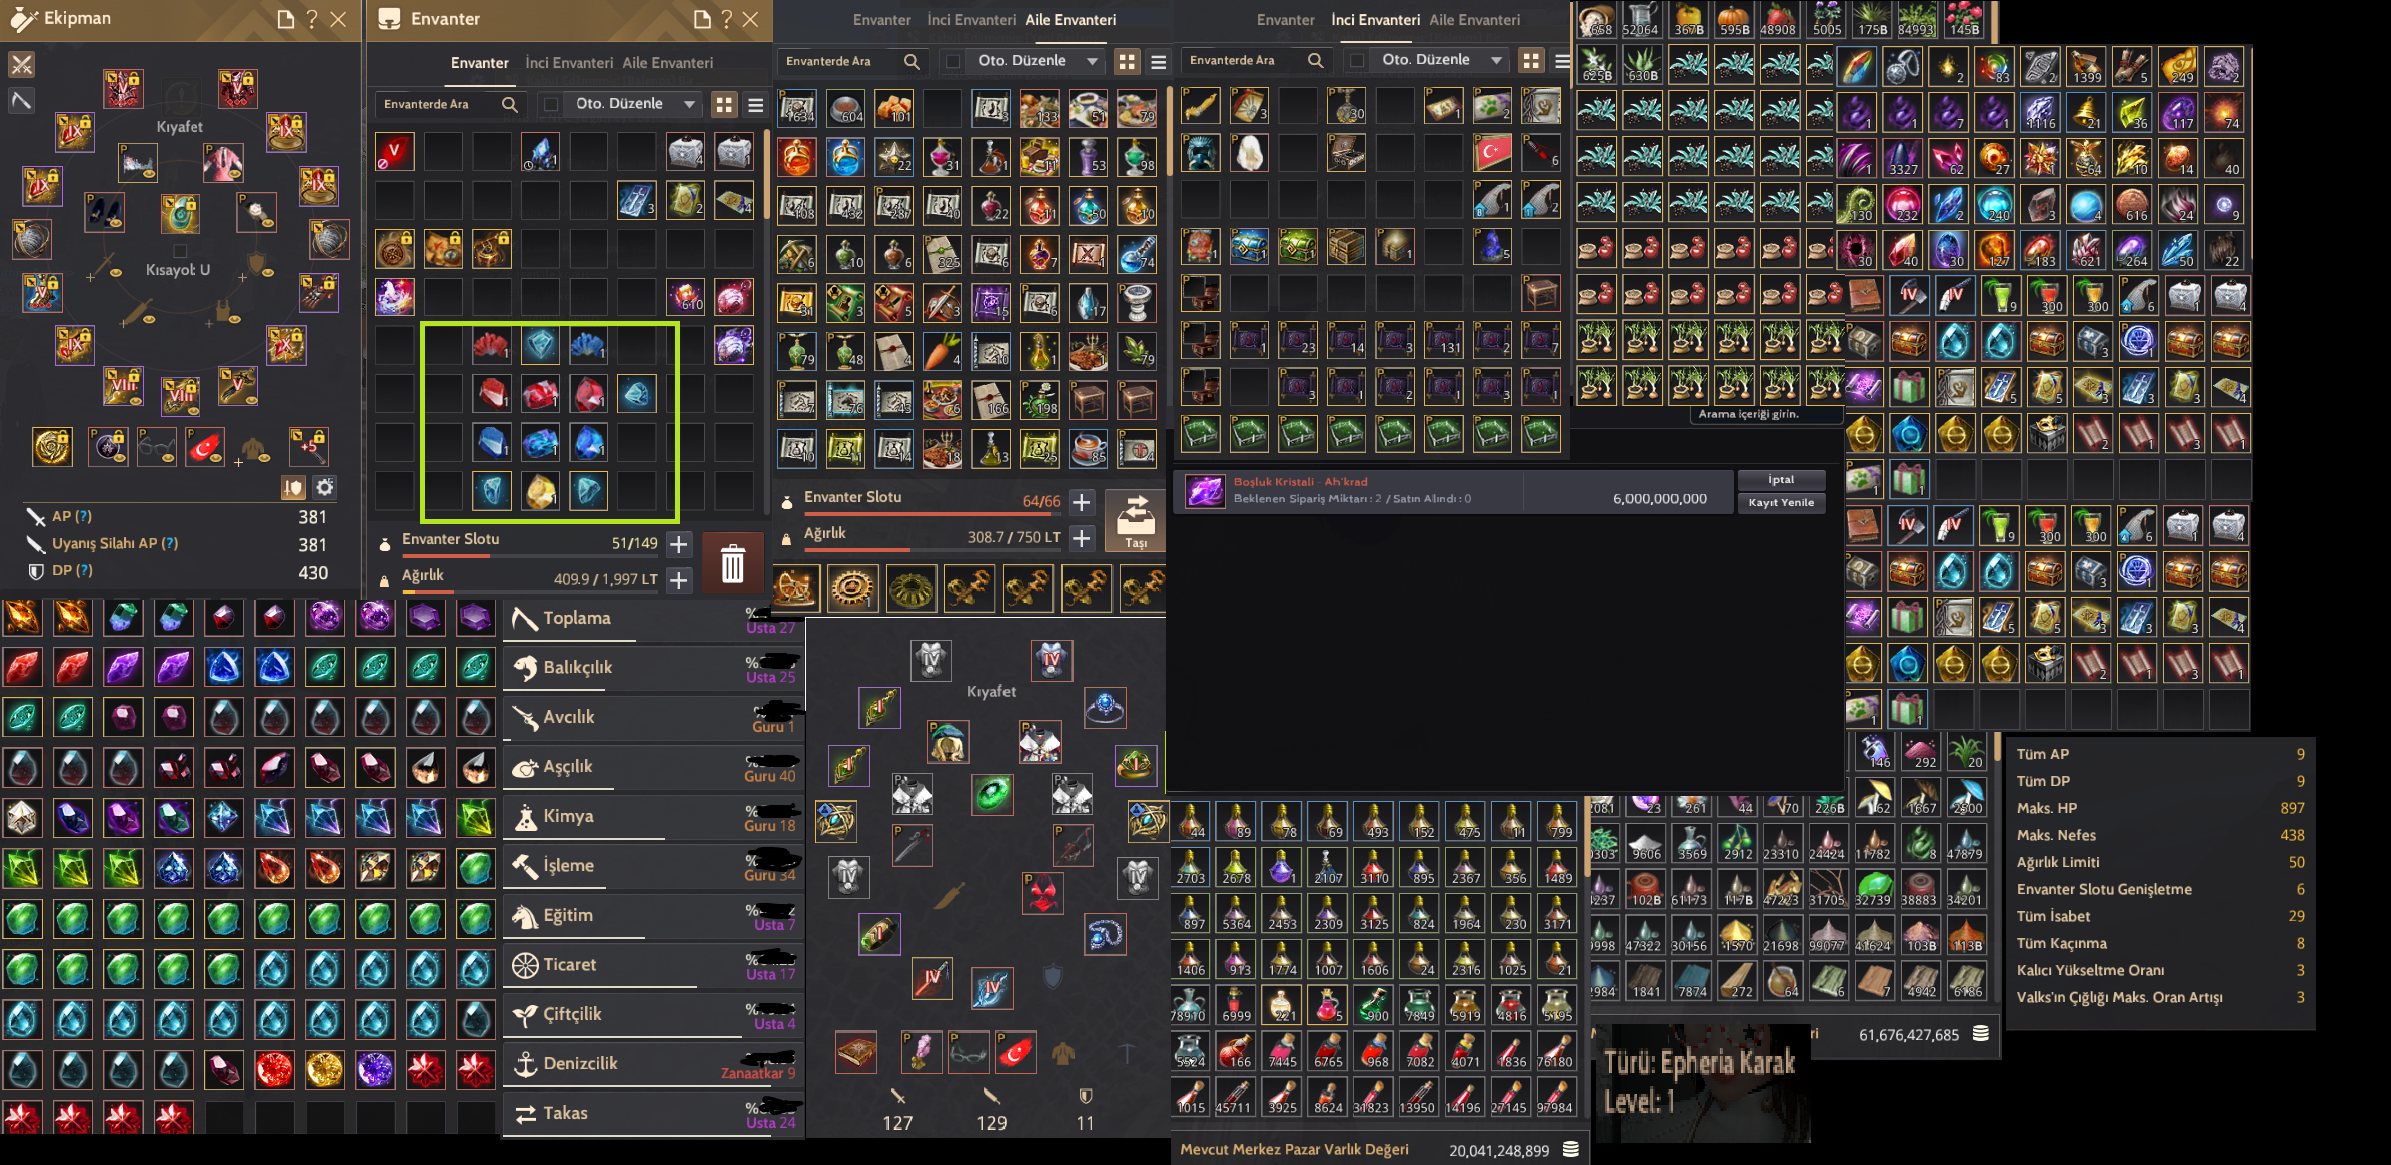Select glasses slot in Ekipman panel
The width and height of the screenshot is (2391, 1165).
coord(156,446)
